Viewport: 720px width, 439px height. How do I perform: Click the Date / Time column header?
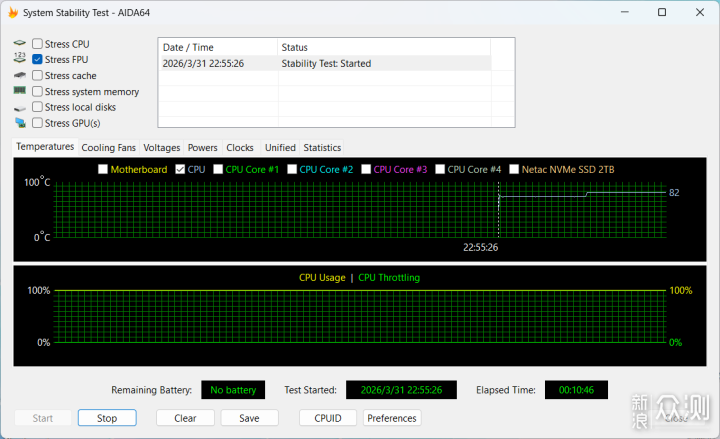[218, 47]
